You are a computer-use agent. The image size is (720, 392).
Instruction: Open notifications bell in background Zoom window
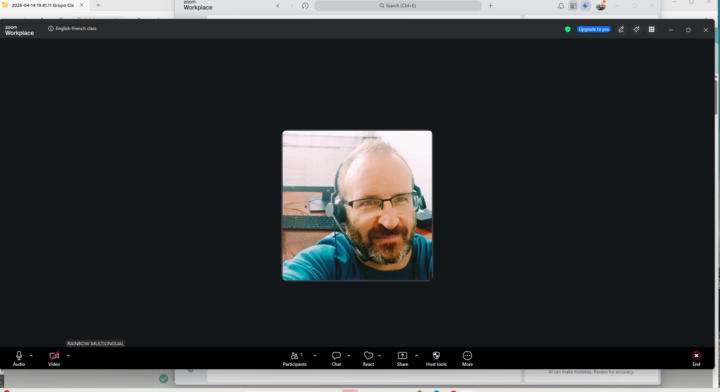tap(561, 6)
